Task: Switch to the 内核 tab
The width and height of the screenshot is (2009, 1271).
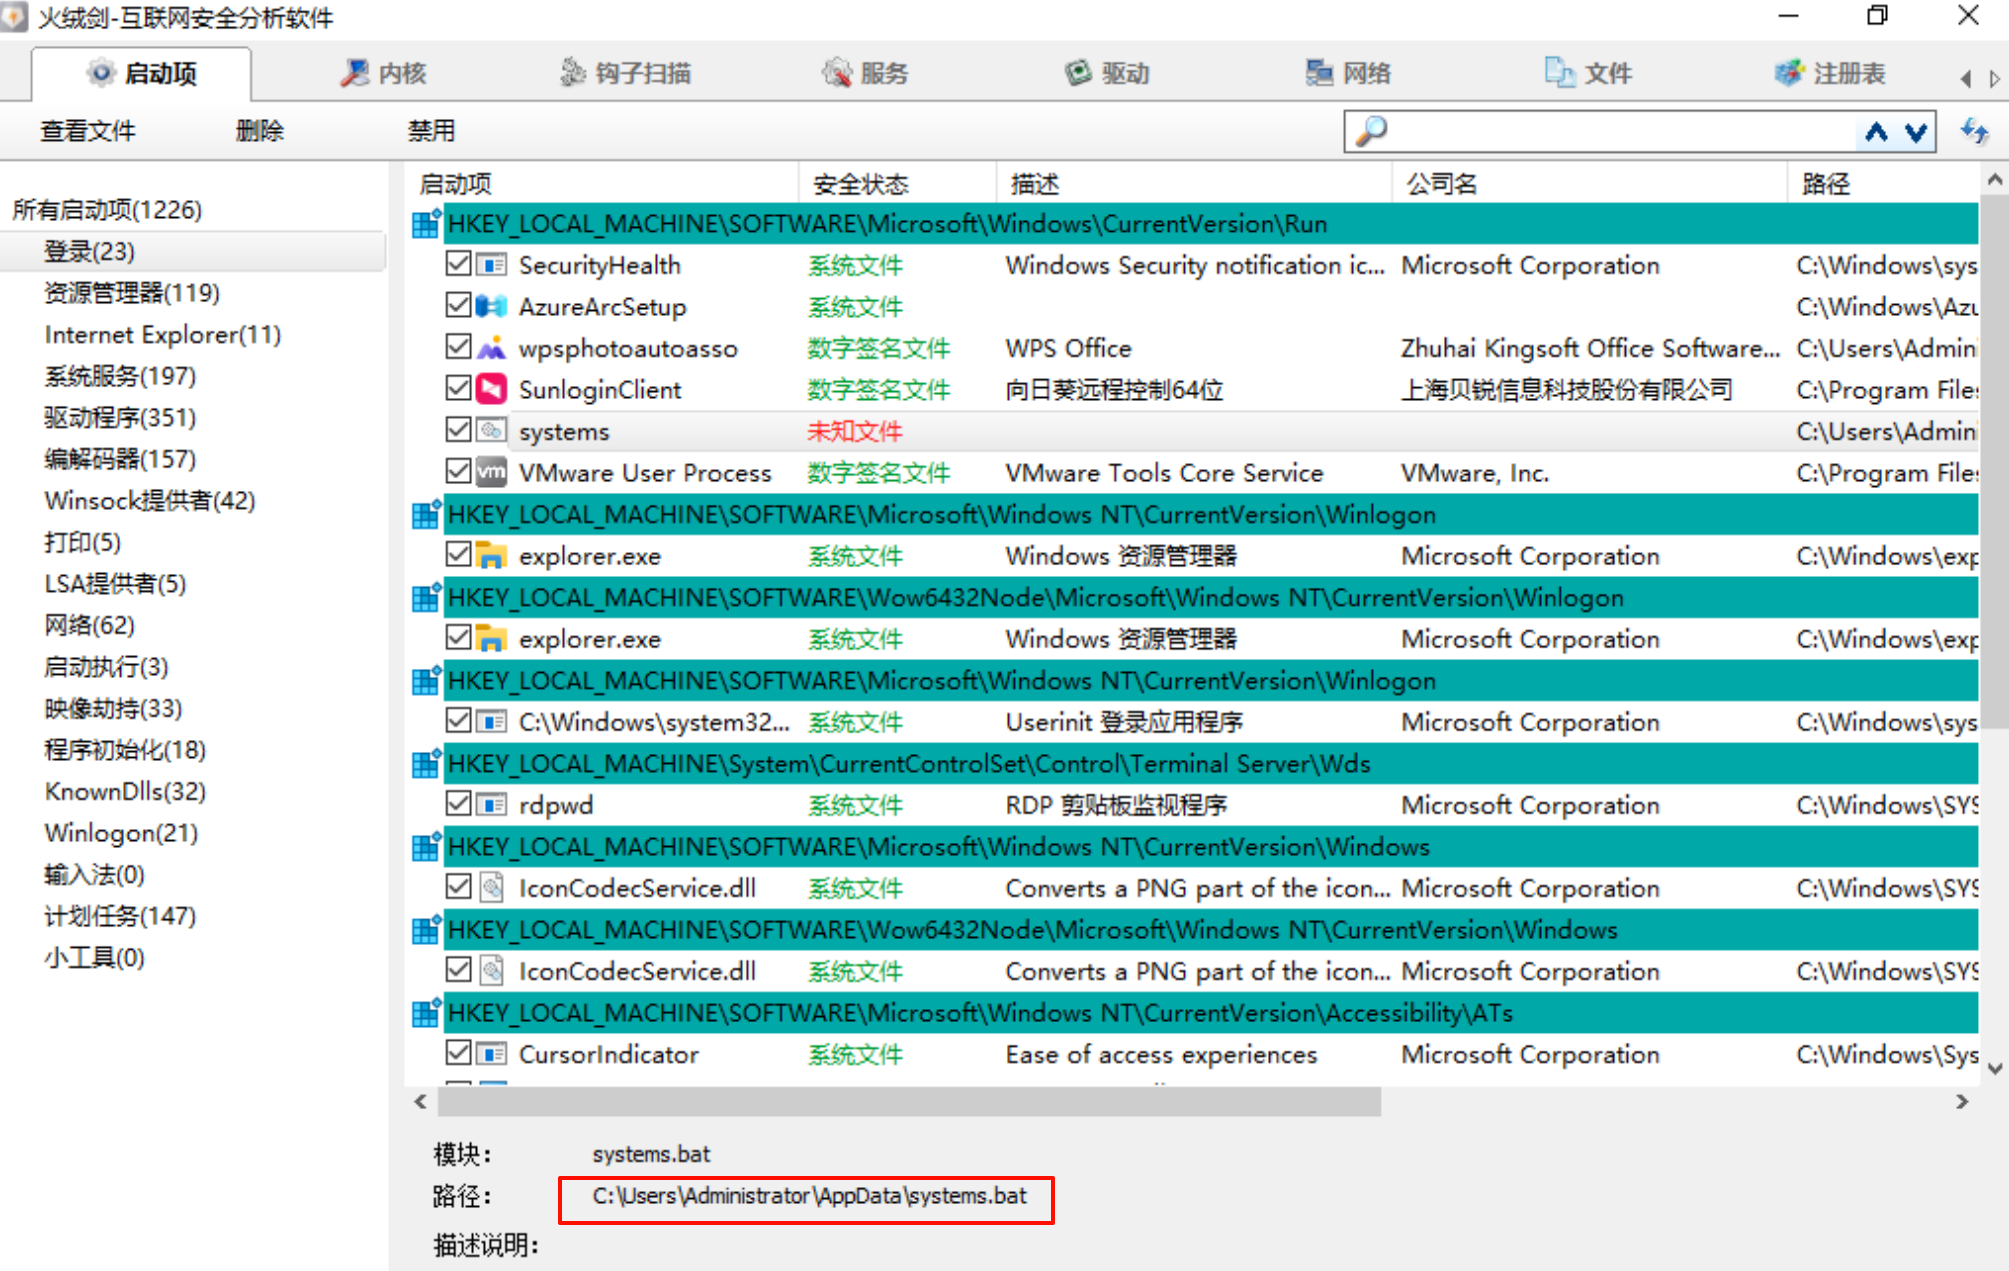Action: click(383, 73)
